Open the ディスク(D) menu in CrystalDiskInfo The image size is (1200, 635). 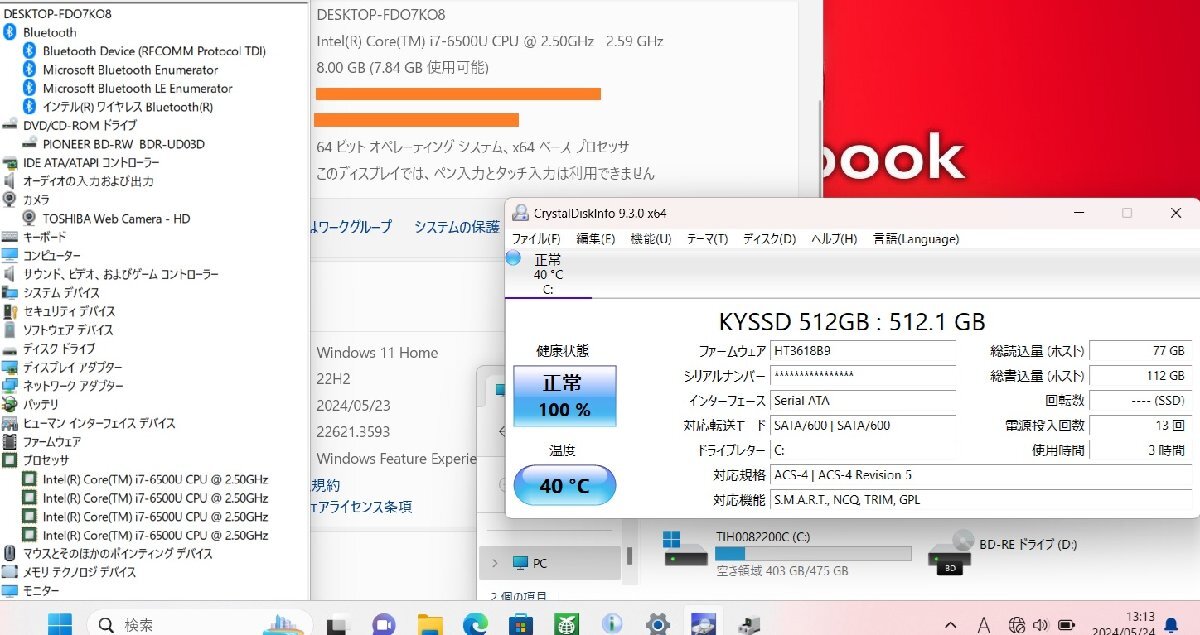(x=769, y=239)
